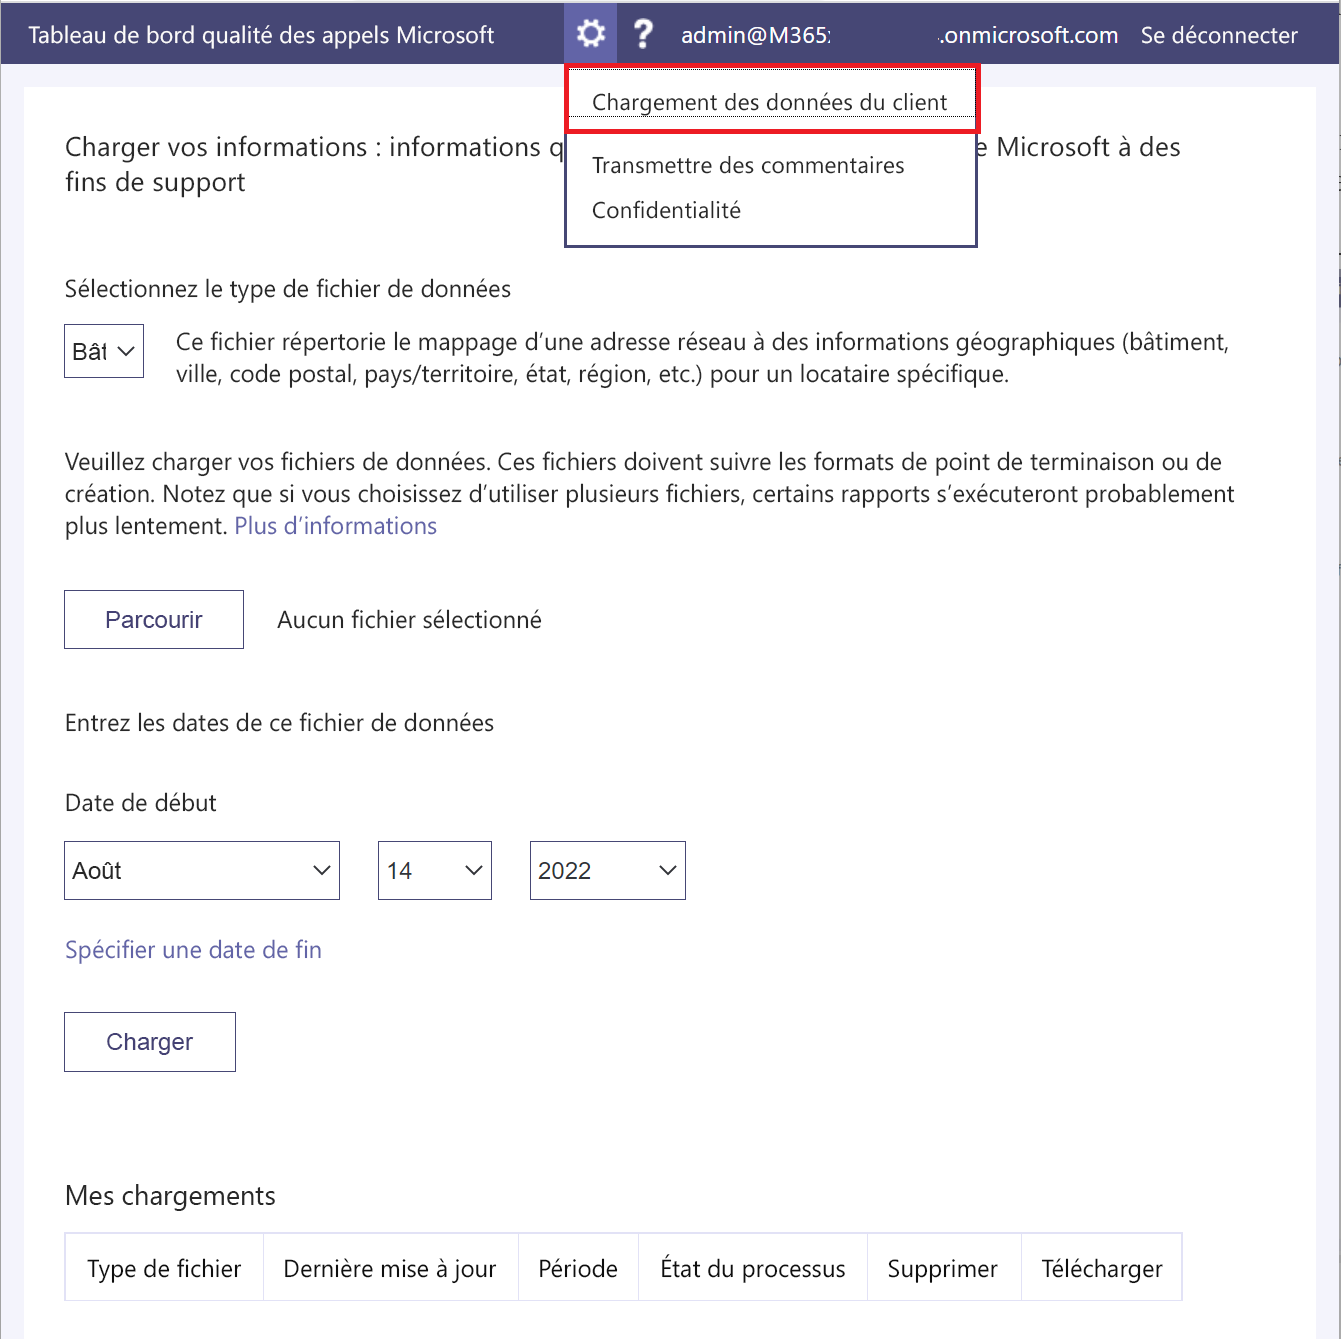Open the year dropdown showing 2022
This screenshot has height=1339, width=1341.
pyautogui.click(x=608, y=870)
